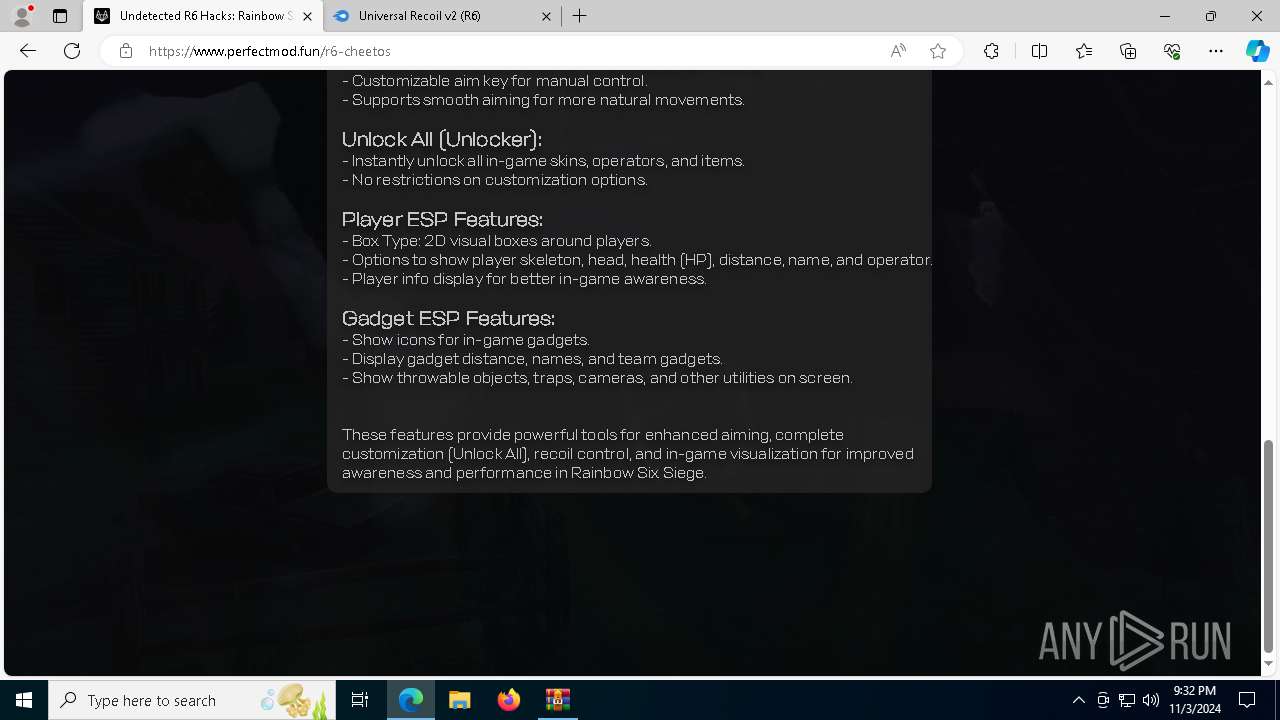This screenshot has width=1280, height=720.
Task: Click 'Display gadget distance, names' line
Action: click(x=532, y=359)
